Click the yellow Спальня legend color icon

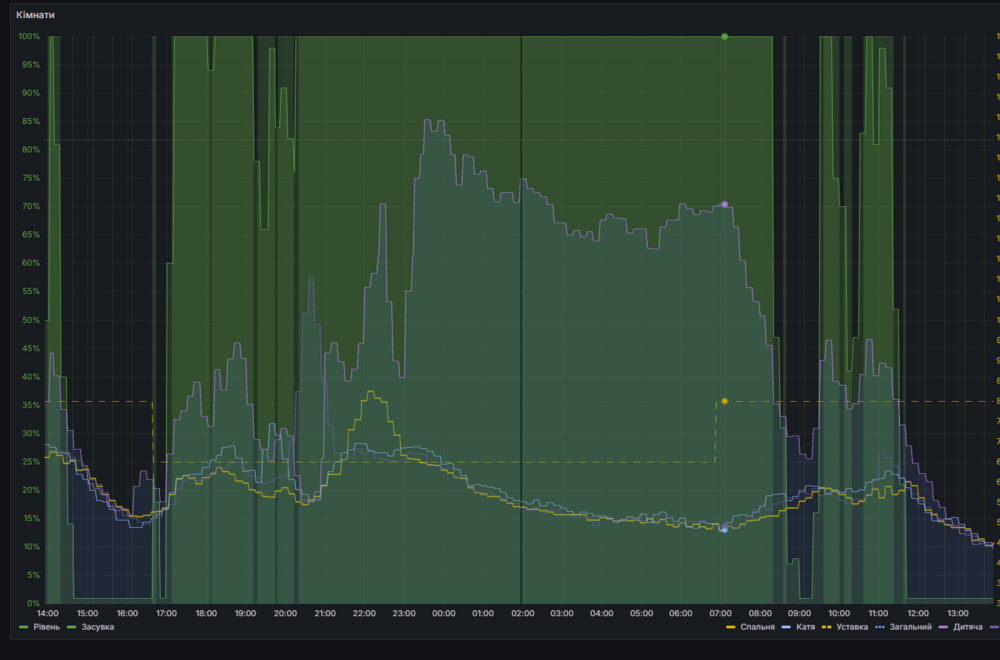[x=730, y=627]
